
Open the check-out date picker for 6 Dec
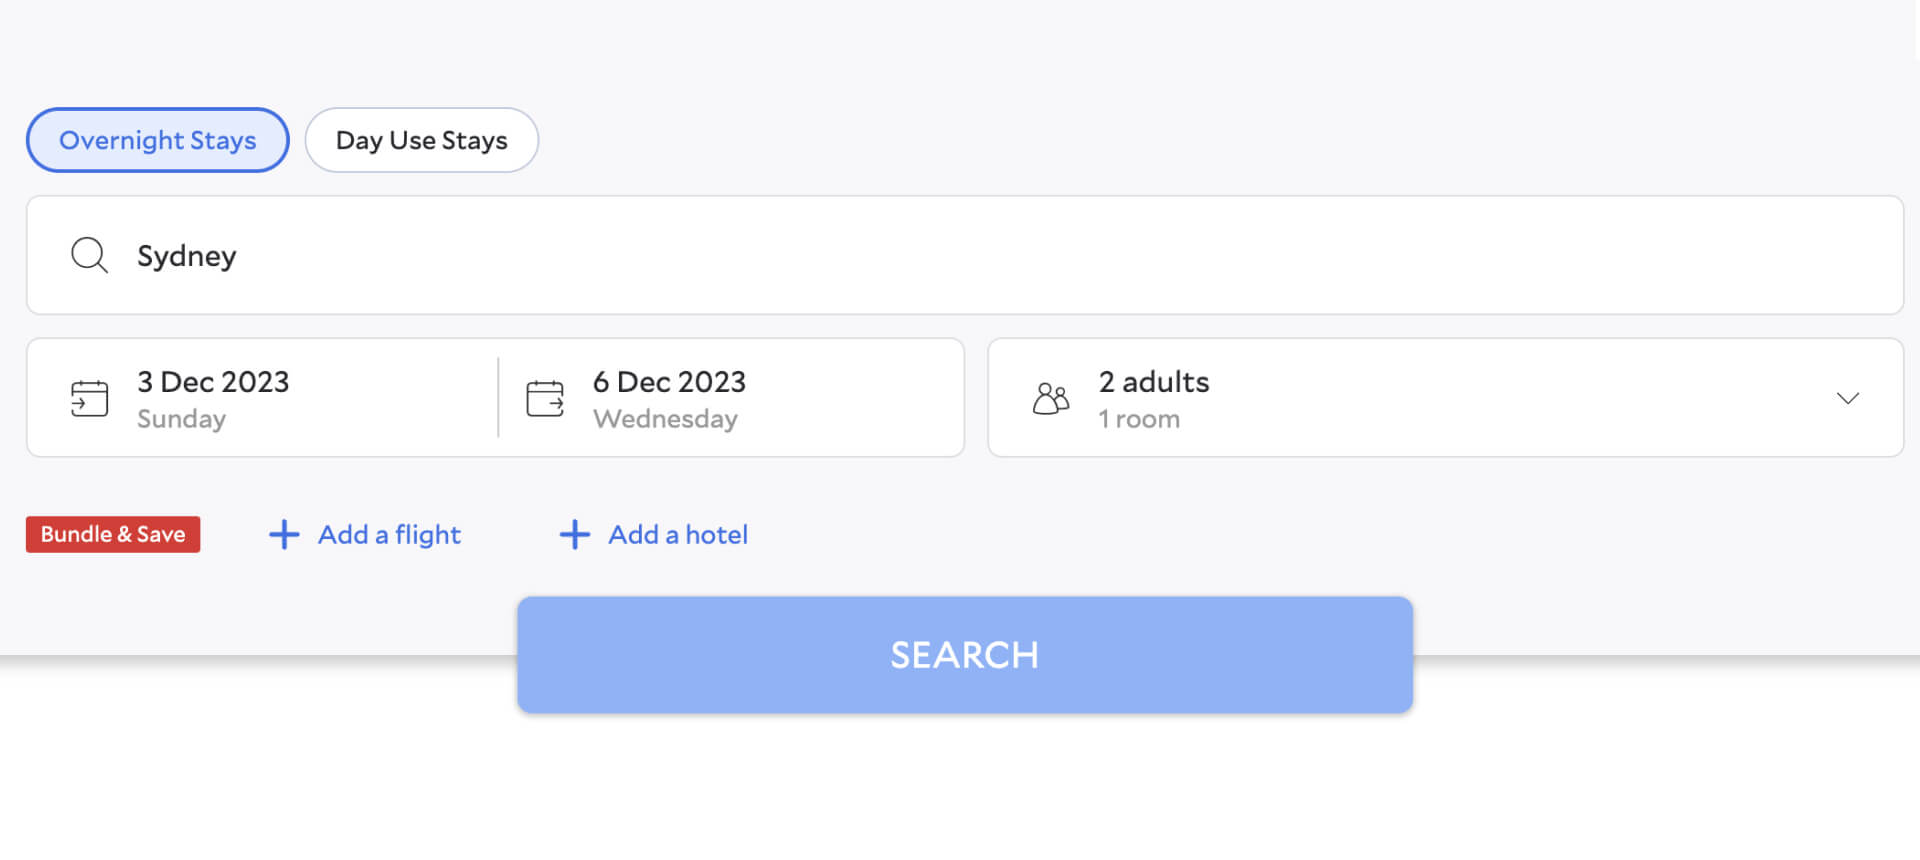pos(669,381)
